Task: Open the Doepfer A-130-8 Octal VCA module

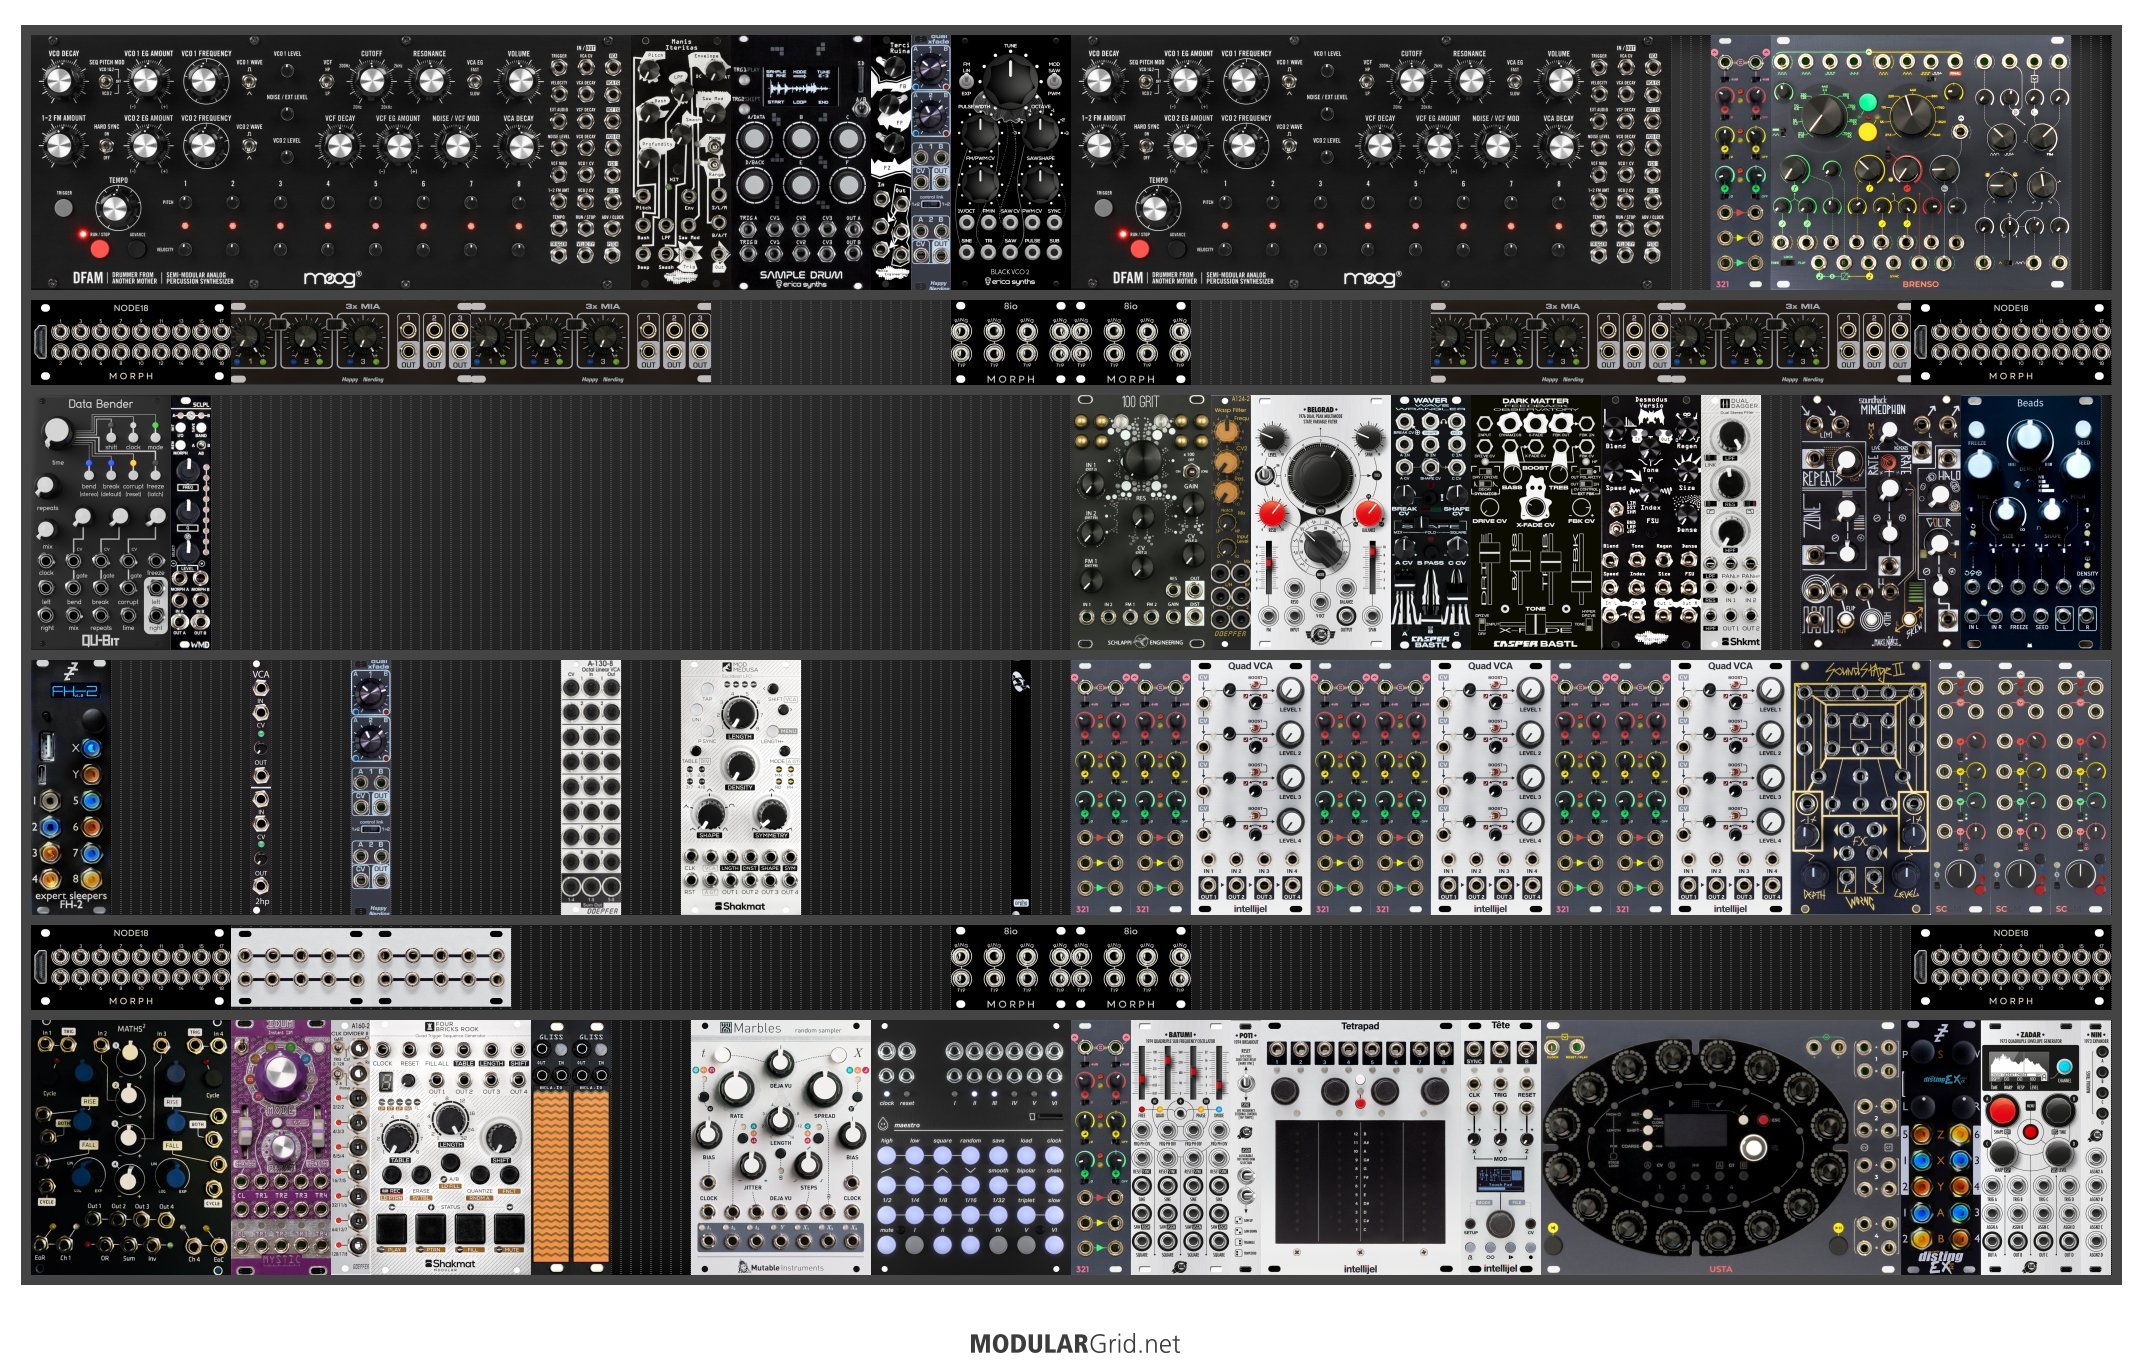Action: pyautogui.click(x=591, y=787)
